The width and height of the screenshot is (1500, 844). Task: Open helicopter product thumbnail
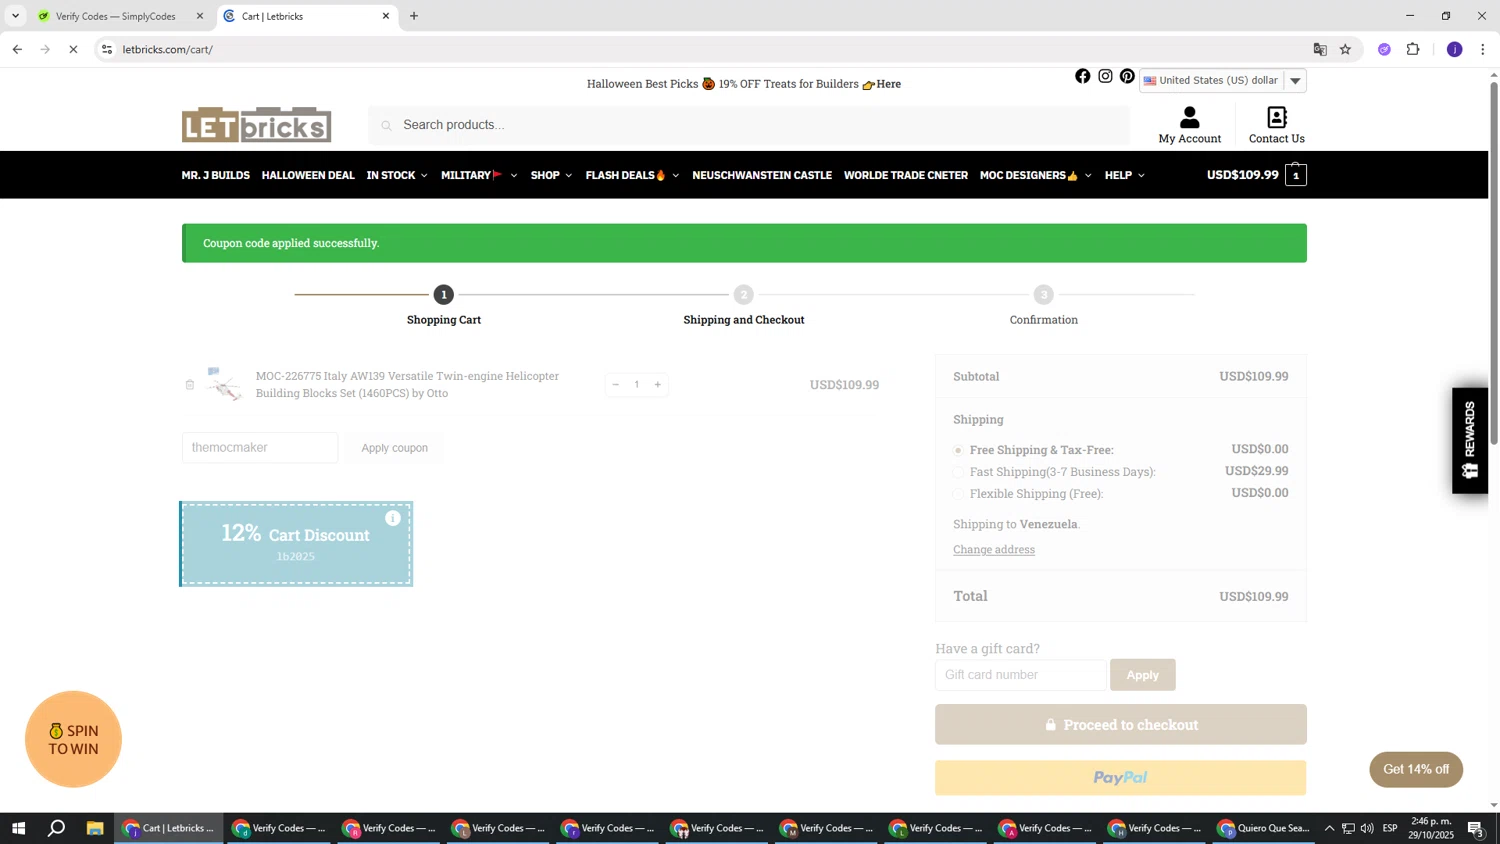point(225,385)
